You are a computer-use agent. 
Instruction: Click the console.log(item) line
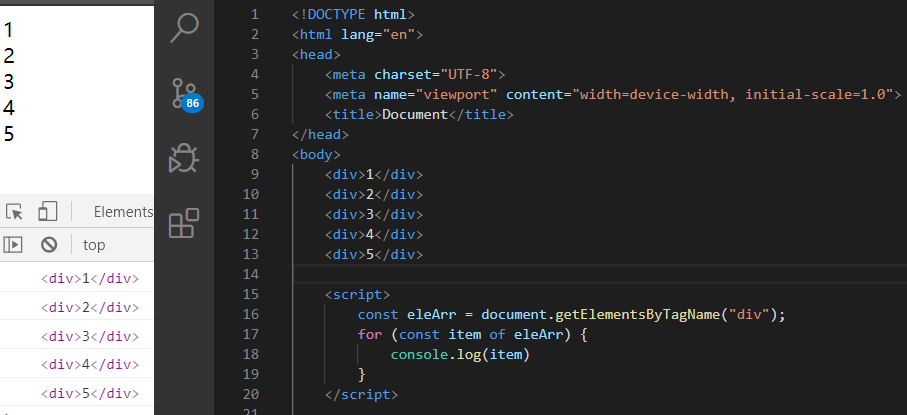[x=460, y=355]
